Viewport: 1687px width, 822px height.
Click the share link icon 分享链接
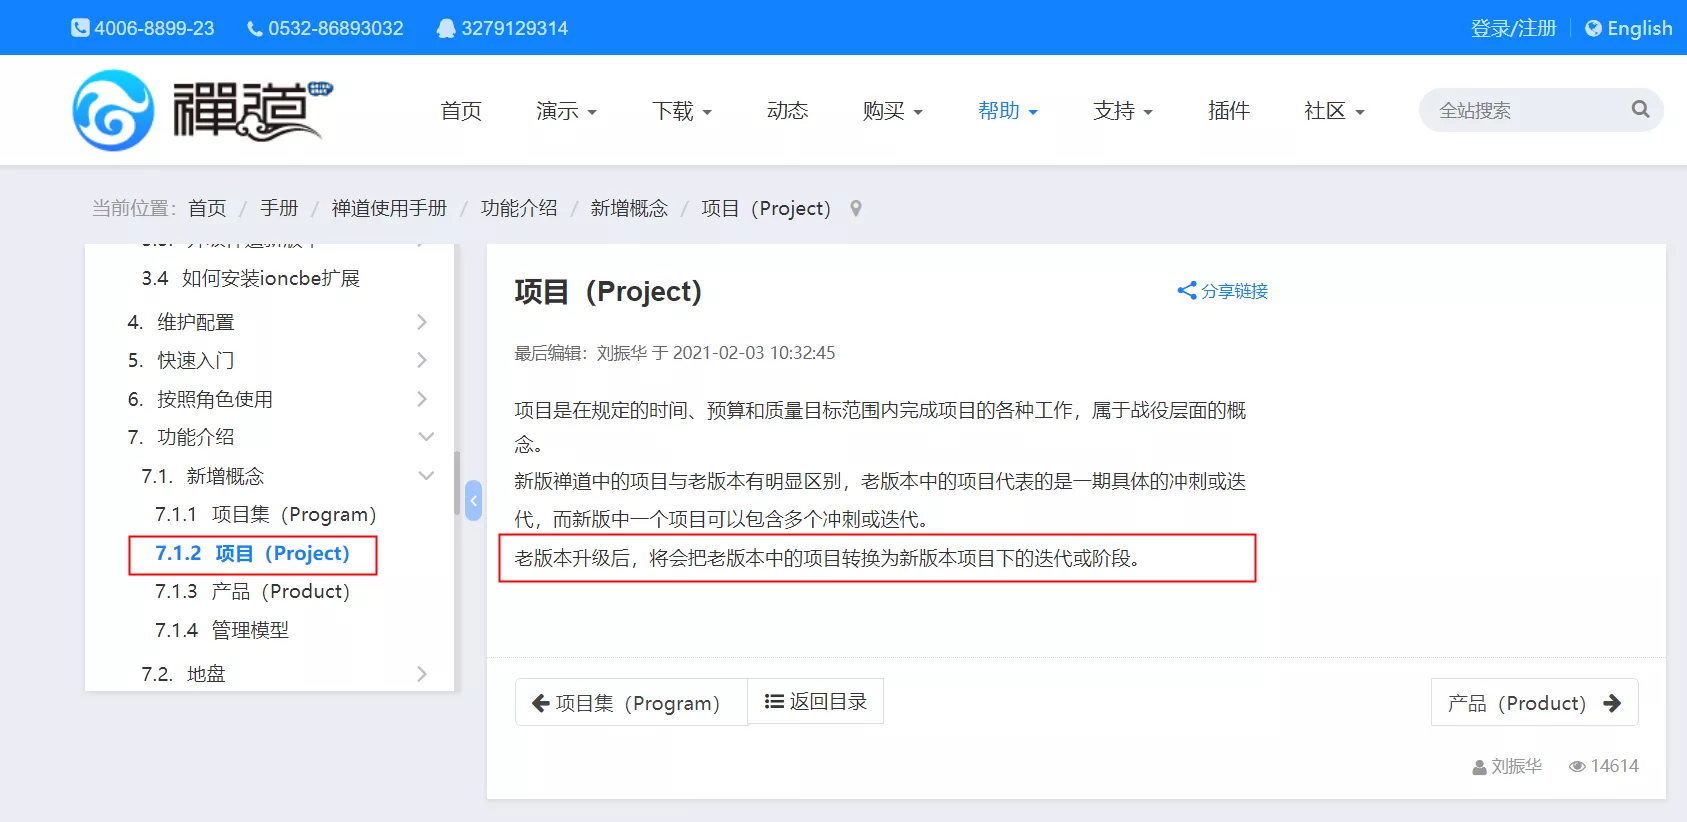(1187, 290)
